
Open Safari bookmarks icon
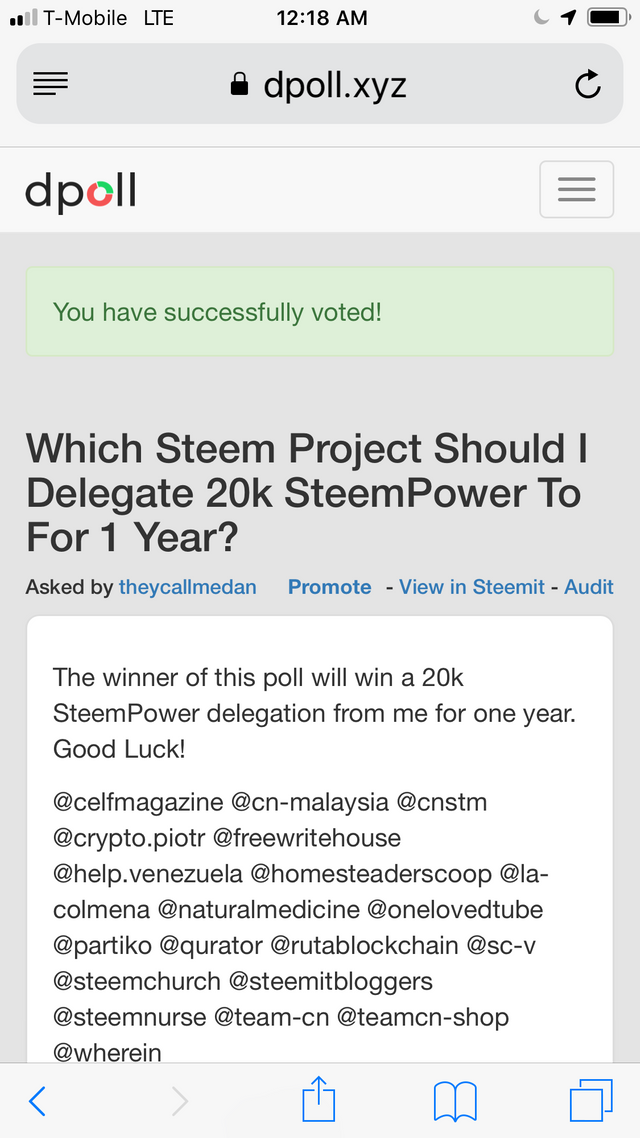(455, 1102)
